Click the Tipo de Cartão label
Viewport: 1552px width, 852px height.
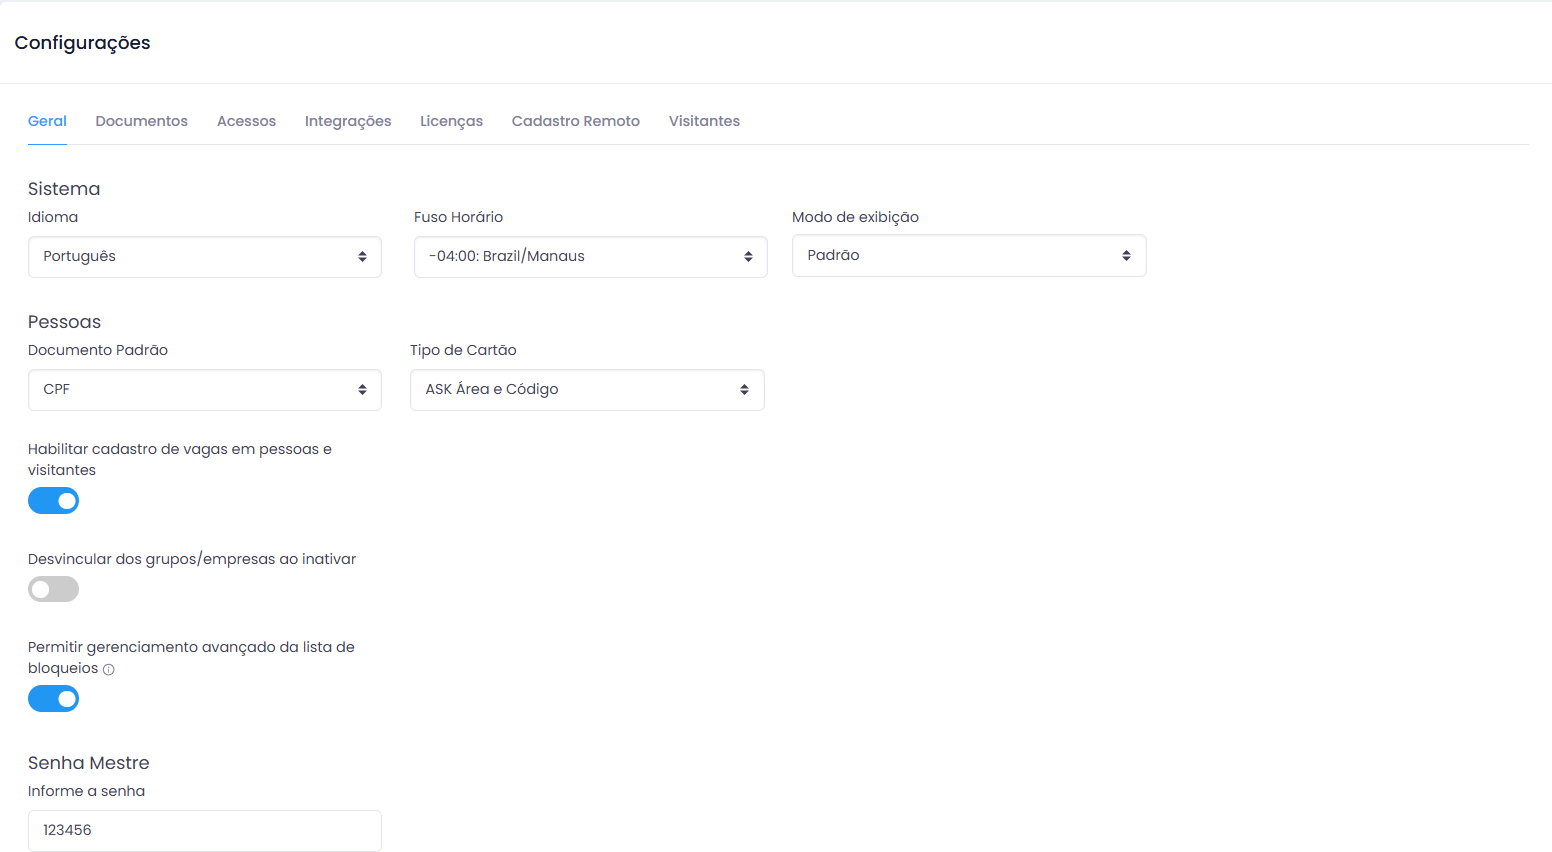(463, 350)
